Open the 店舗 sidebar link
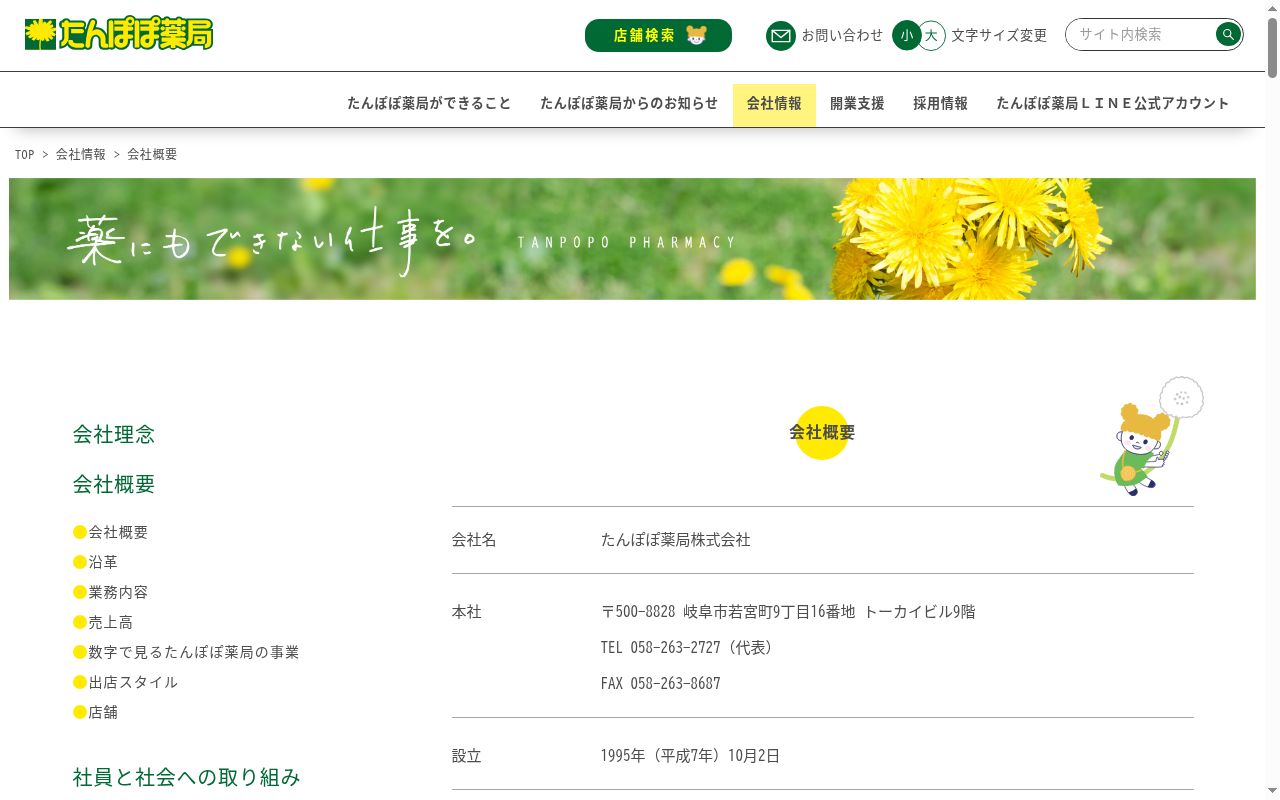The image size is (1280, 800). pos(103,712)
